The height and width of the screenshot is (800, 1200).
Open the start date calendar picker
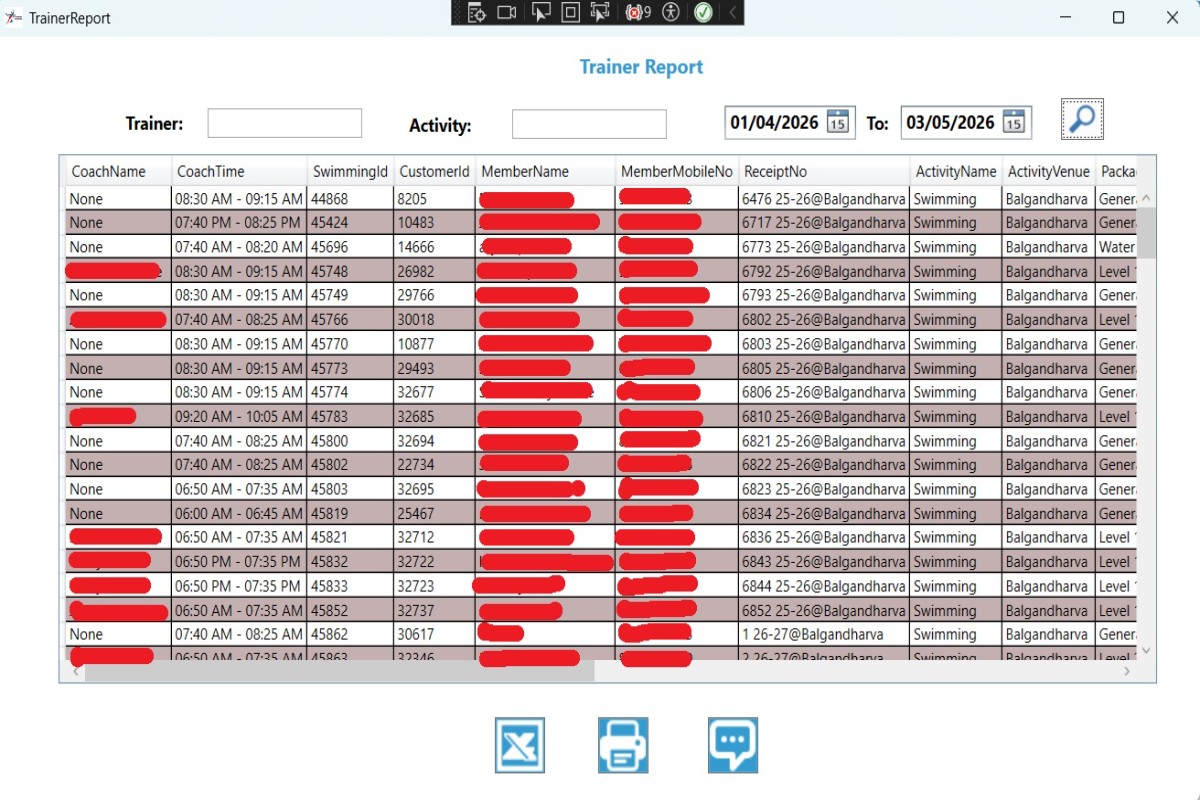(838, 123)
